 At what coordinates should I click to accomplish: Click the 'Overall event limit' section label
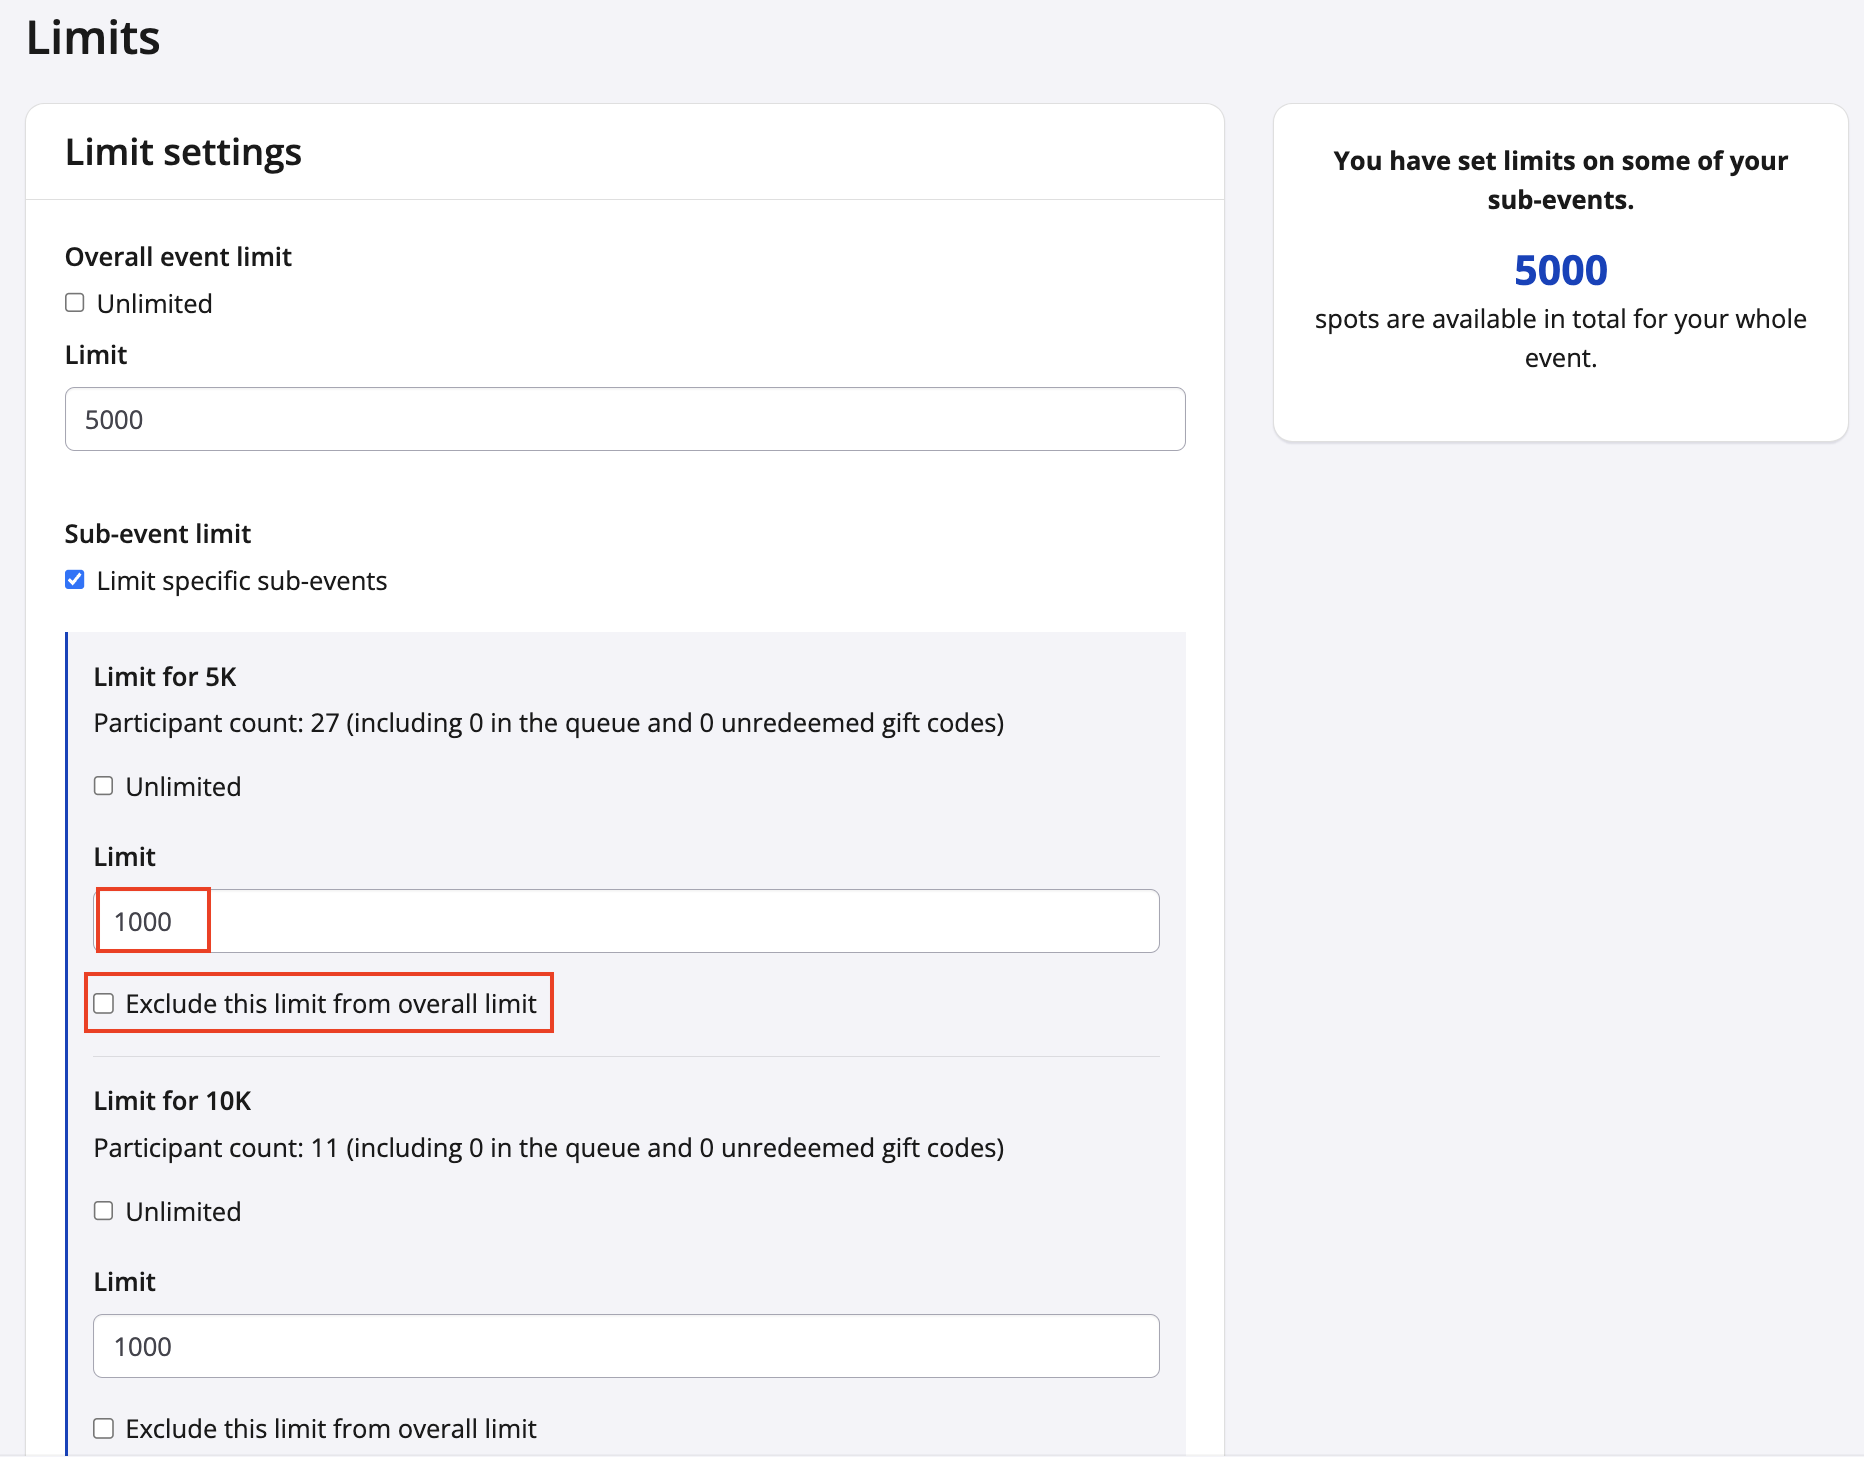[178, 257]
